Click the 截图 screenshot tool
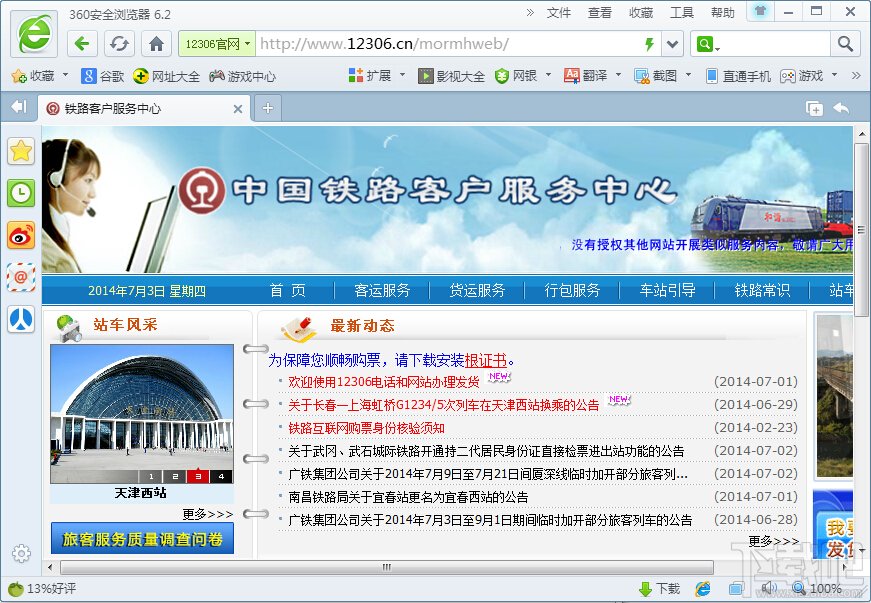 click(x=655, y=76)
